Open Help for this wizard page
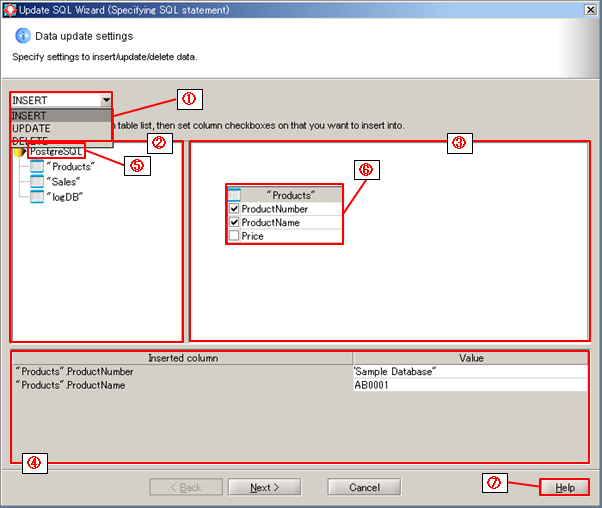Viewport: 602px width, 508px height. (x=564, y=487)
